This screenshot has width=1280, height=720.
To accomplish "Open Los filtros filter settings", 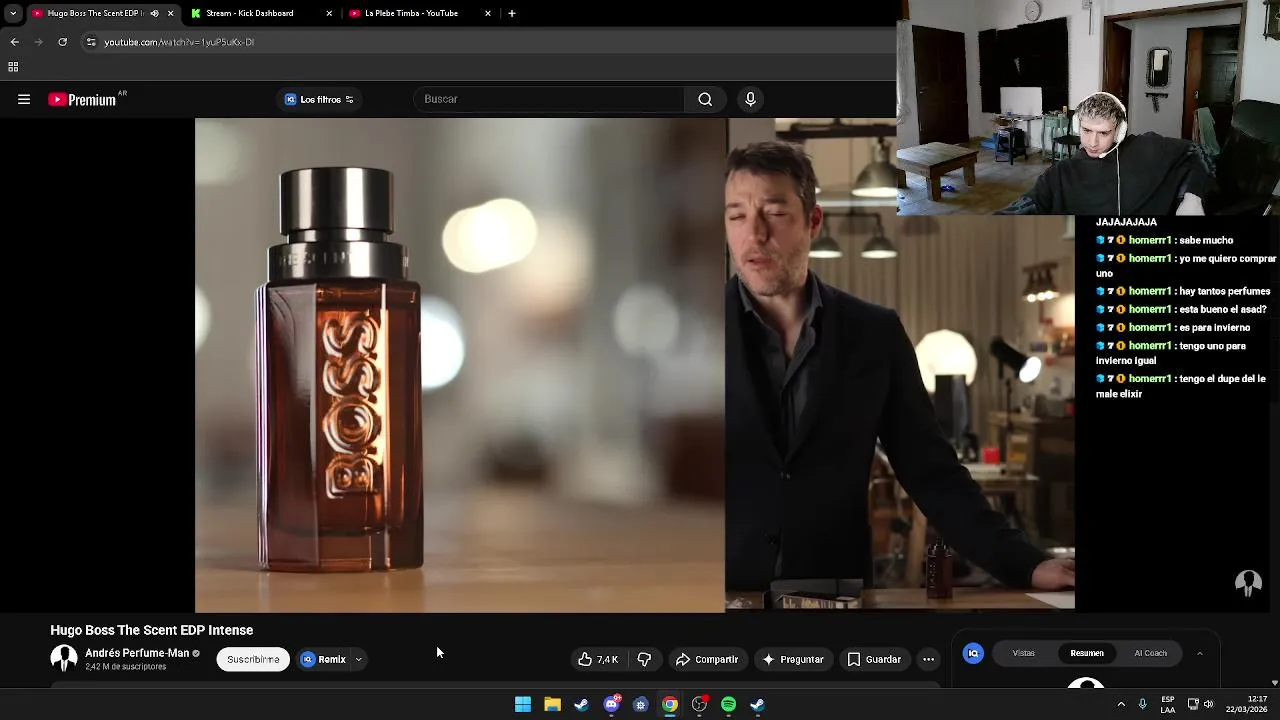I will pyautogui.click(x=319, y=99).
